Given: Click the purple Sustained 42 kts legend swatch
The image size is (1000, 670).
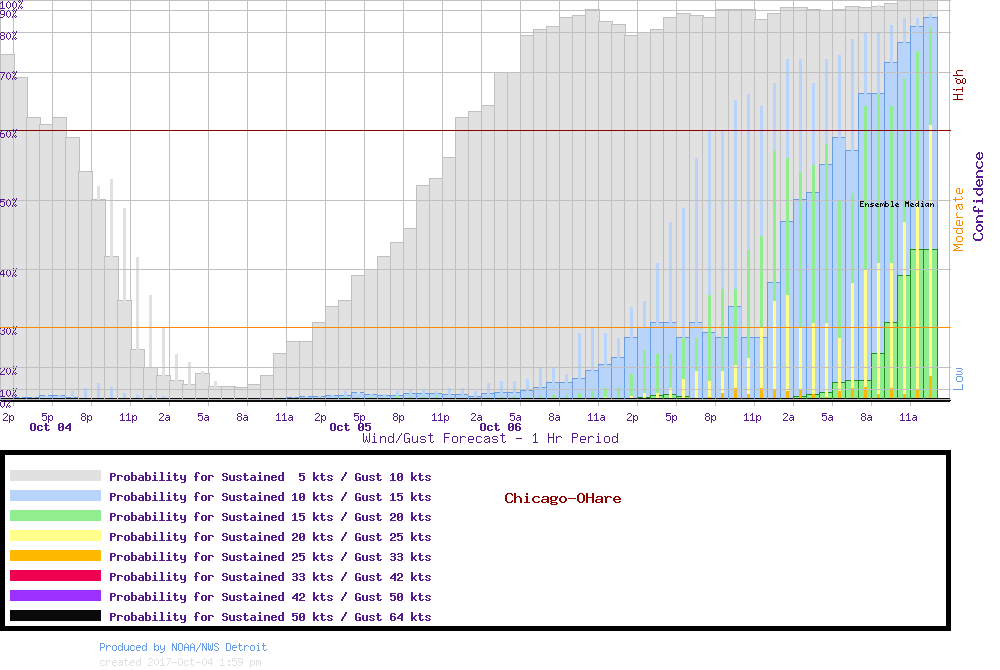Looking at the screenshot, I should pyautogui.click(x=55, y=596).
